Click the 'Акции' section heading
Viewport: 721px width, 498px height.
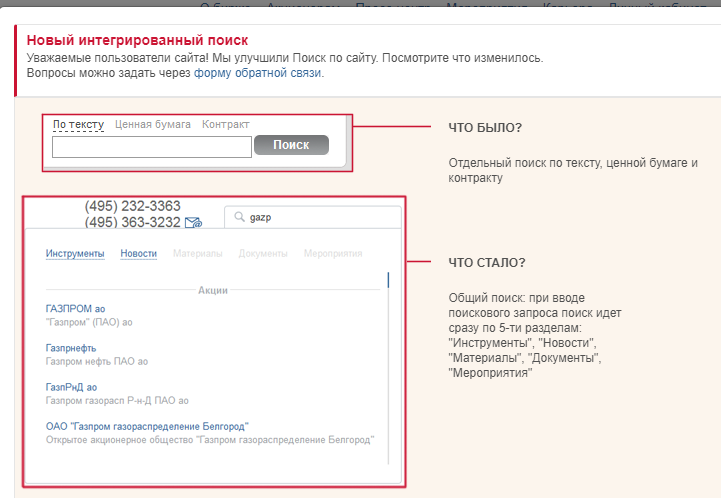[x=213, y=290]
